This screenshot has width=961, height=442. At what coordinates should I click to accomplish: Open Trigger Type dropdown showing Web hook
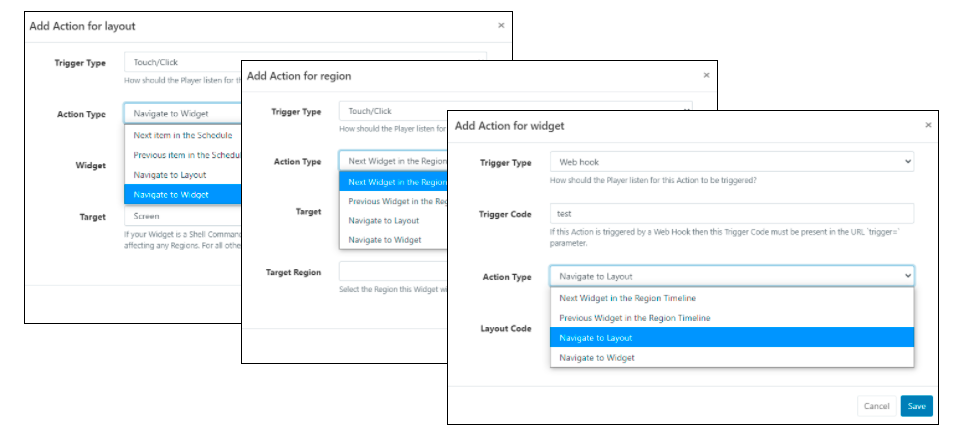tap(732, 162)
